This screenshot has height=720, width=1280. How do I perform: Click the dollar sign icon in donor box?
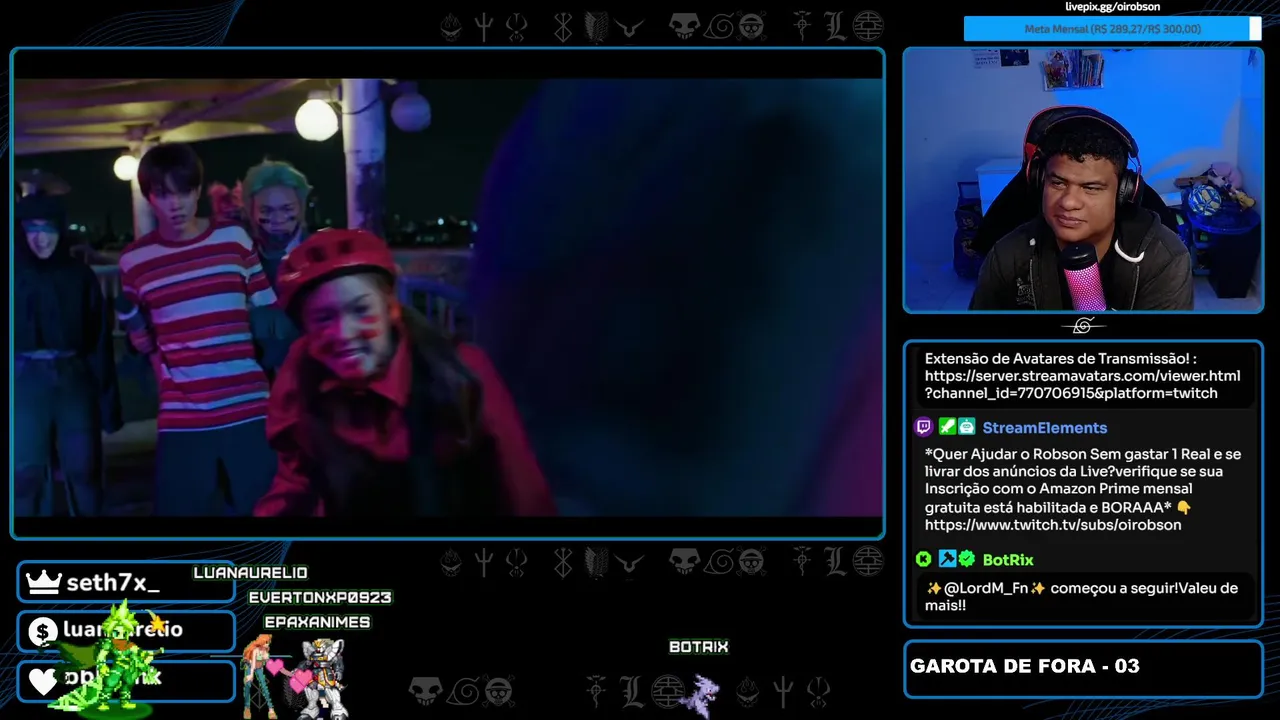[42, 631]
